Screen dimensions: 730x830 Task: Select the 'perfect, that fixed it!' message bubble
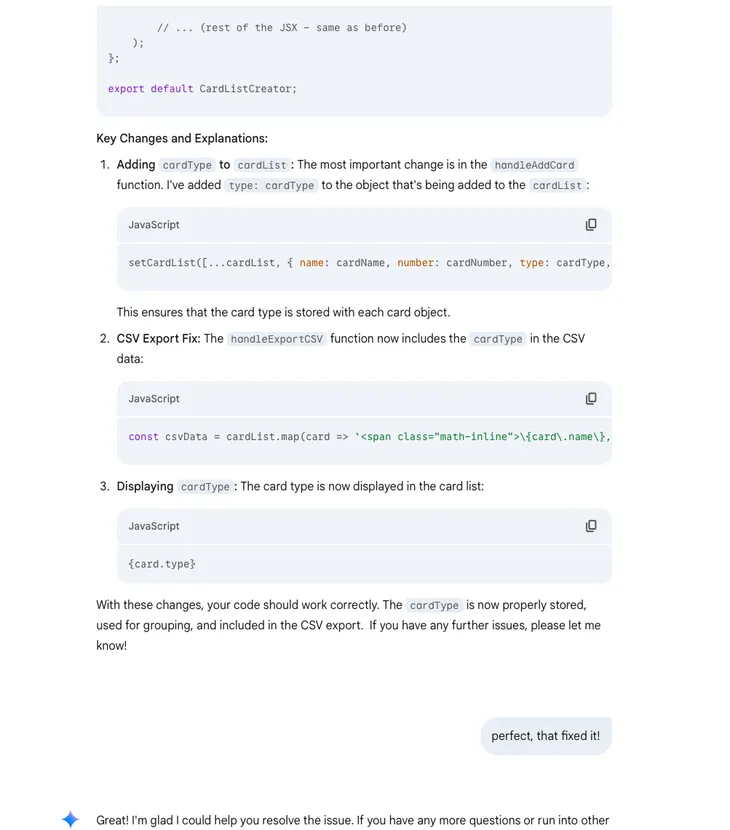545,735
